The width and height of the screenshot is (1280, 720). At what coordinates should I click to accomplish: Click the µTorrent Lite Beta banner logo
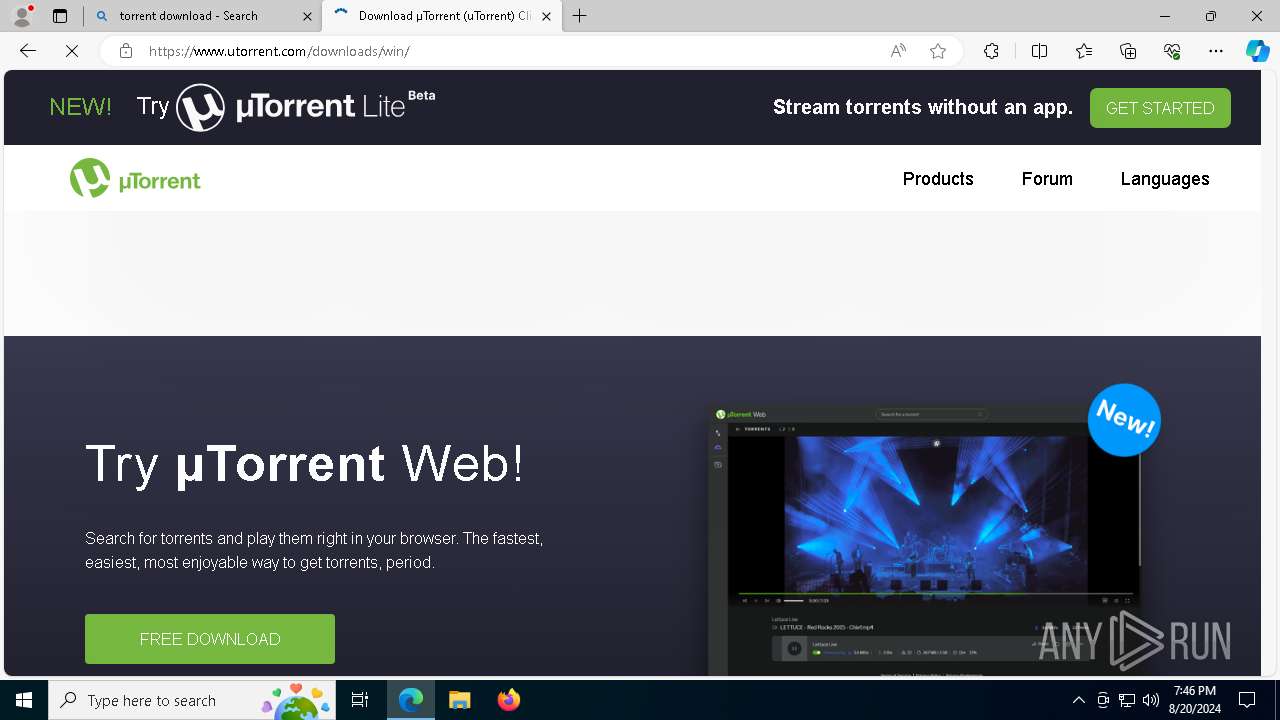[x=306, y=107]
